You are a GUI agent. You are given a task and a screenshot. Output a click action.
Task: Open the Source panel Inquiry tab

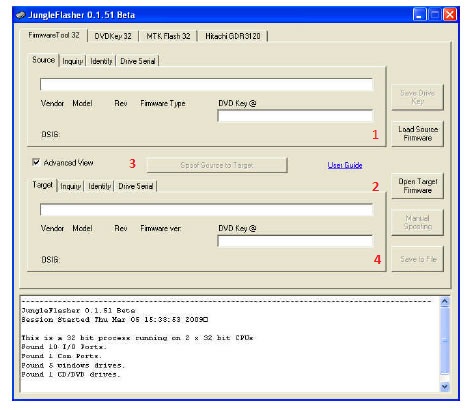tap(73, 61)
